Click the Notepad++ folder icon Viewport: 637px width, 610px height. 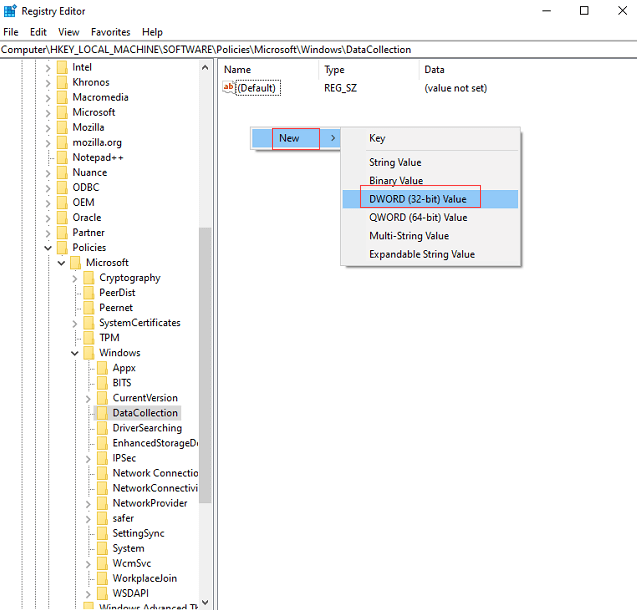pos(62,158)
